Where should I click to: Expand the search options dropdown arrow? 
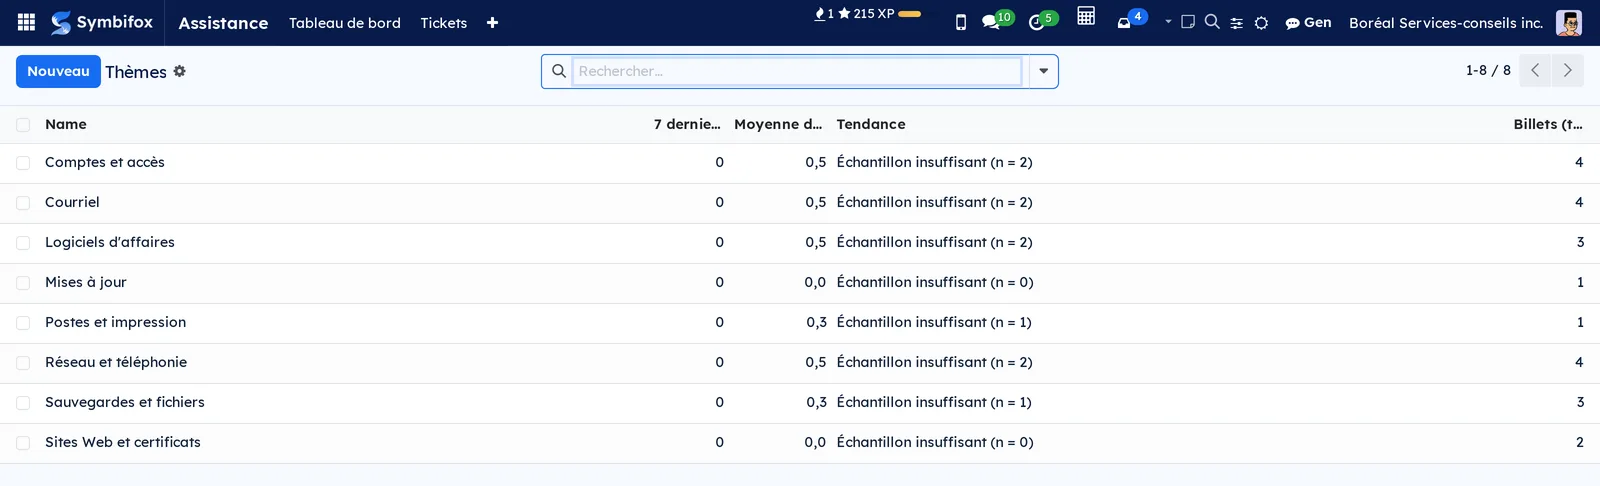coord(1043,71)
